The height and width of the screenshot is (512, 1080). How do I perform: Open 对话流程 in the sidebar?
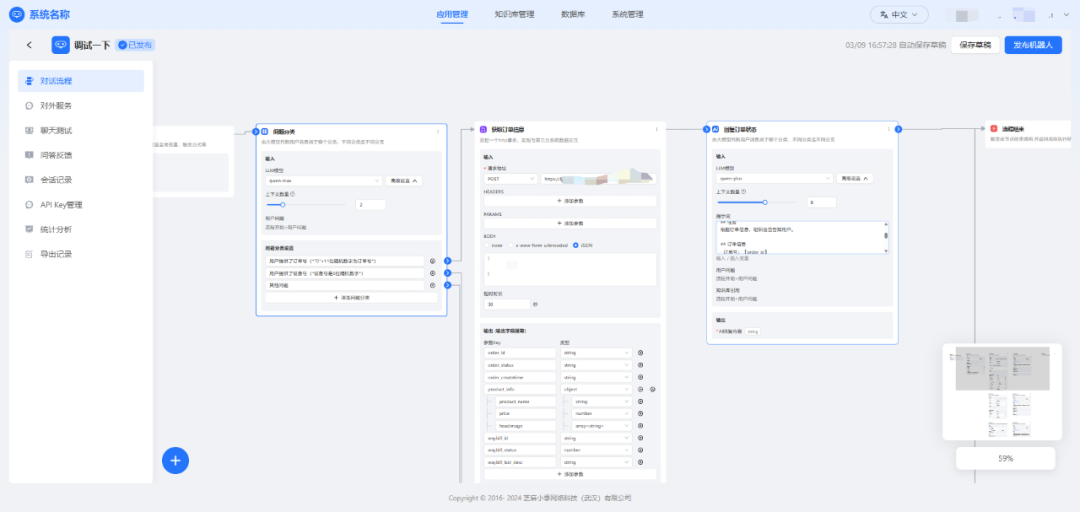click(x=81, y=81)
